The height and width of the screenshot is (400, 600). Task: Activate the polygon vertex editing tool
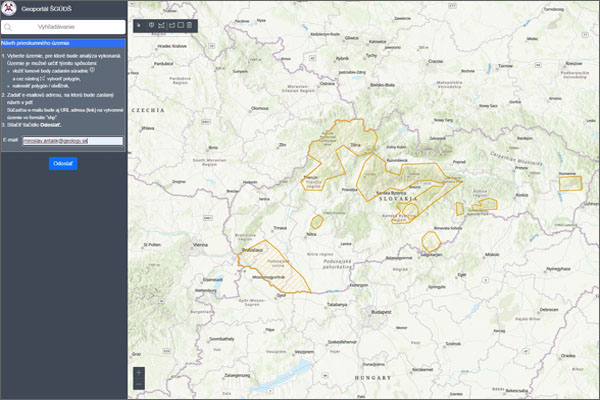(x=161, y=23)
